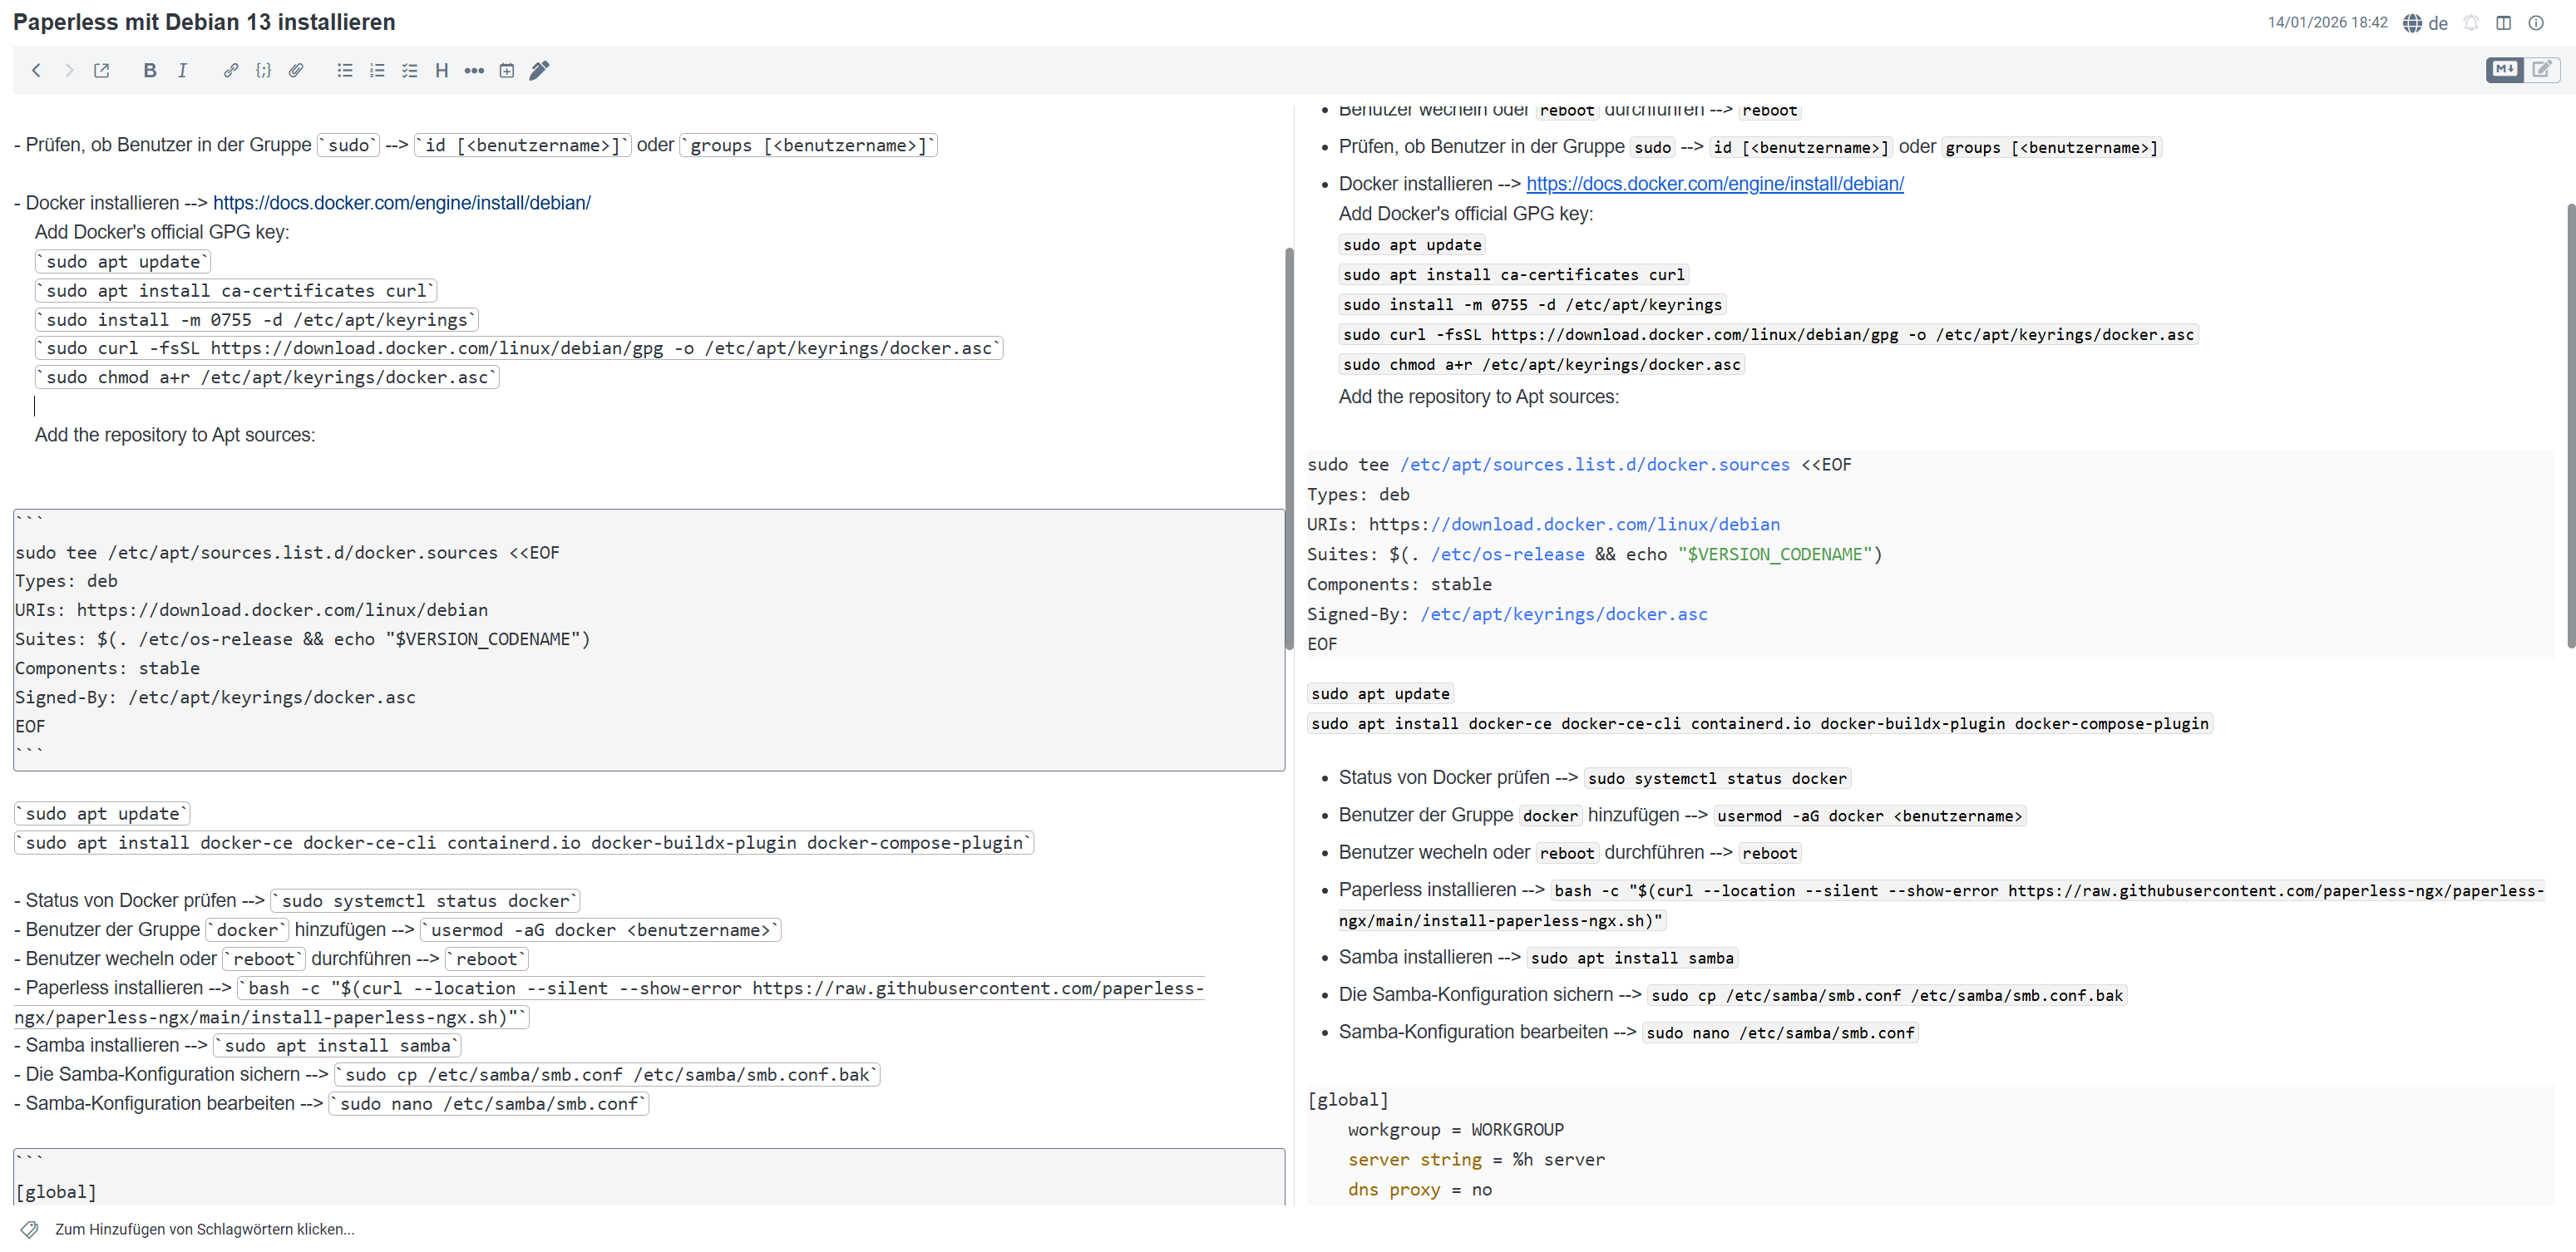The height and width of the screenshot is (1252, 2576).
Task: Insert a code block with the braces icon
Action: coord(263,70)
